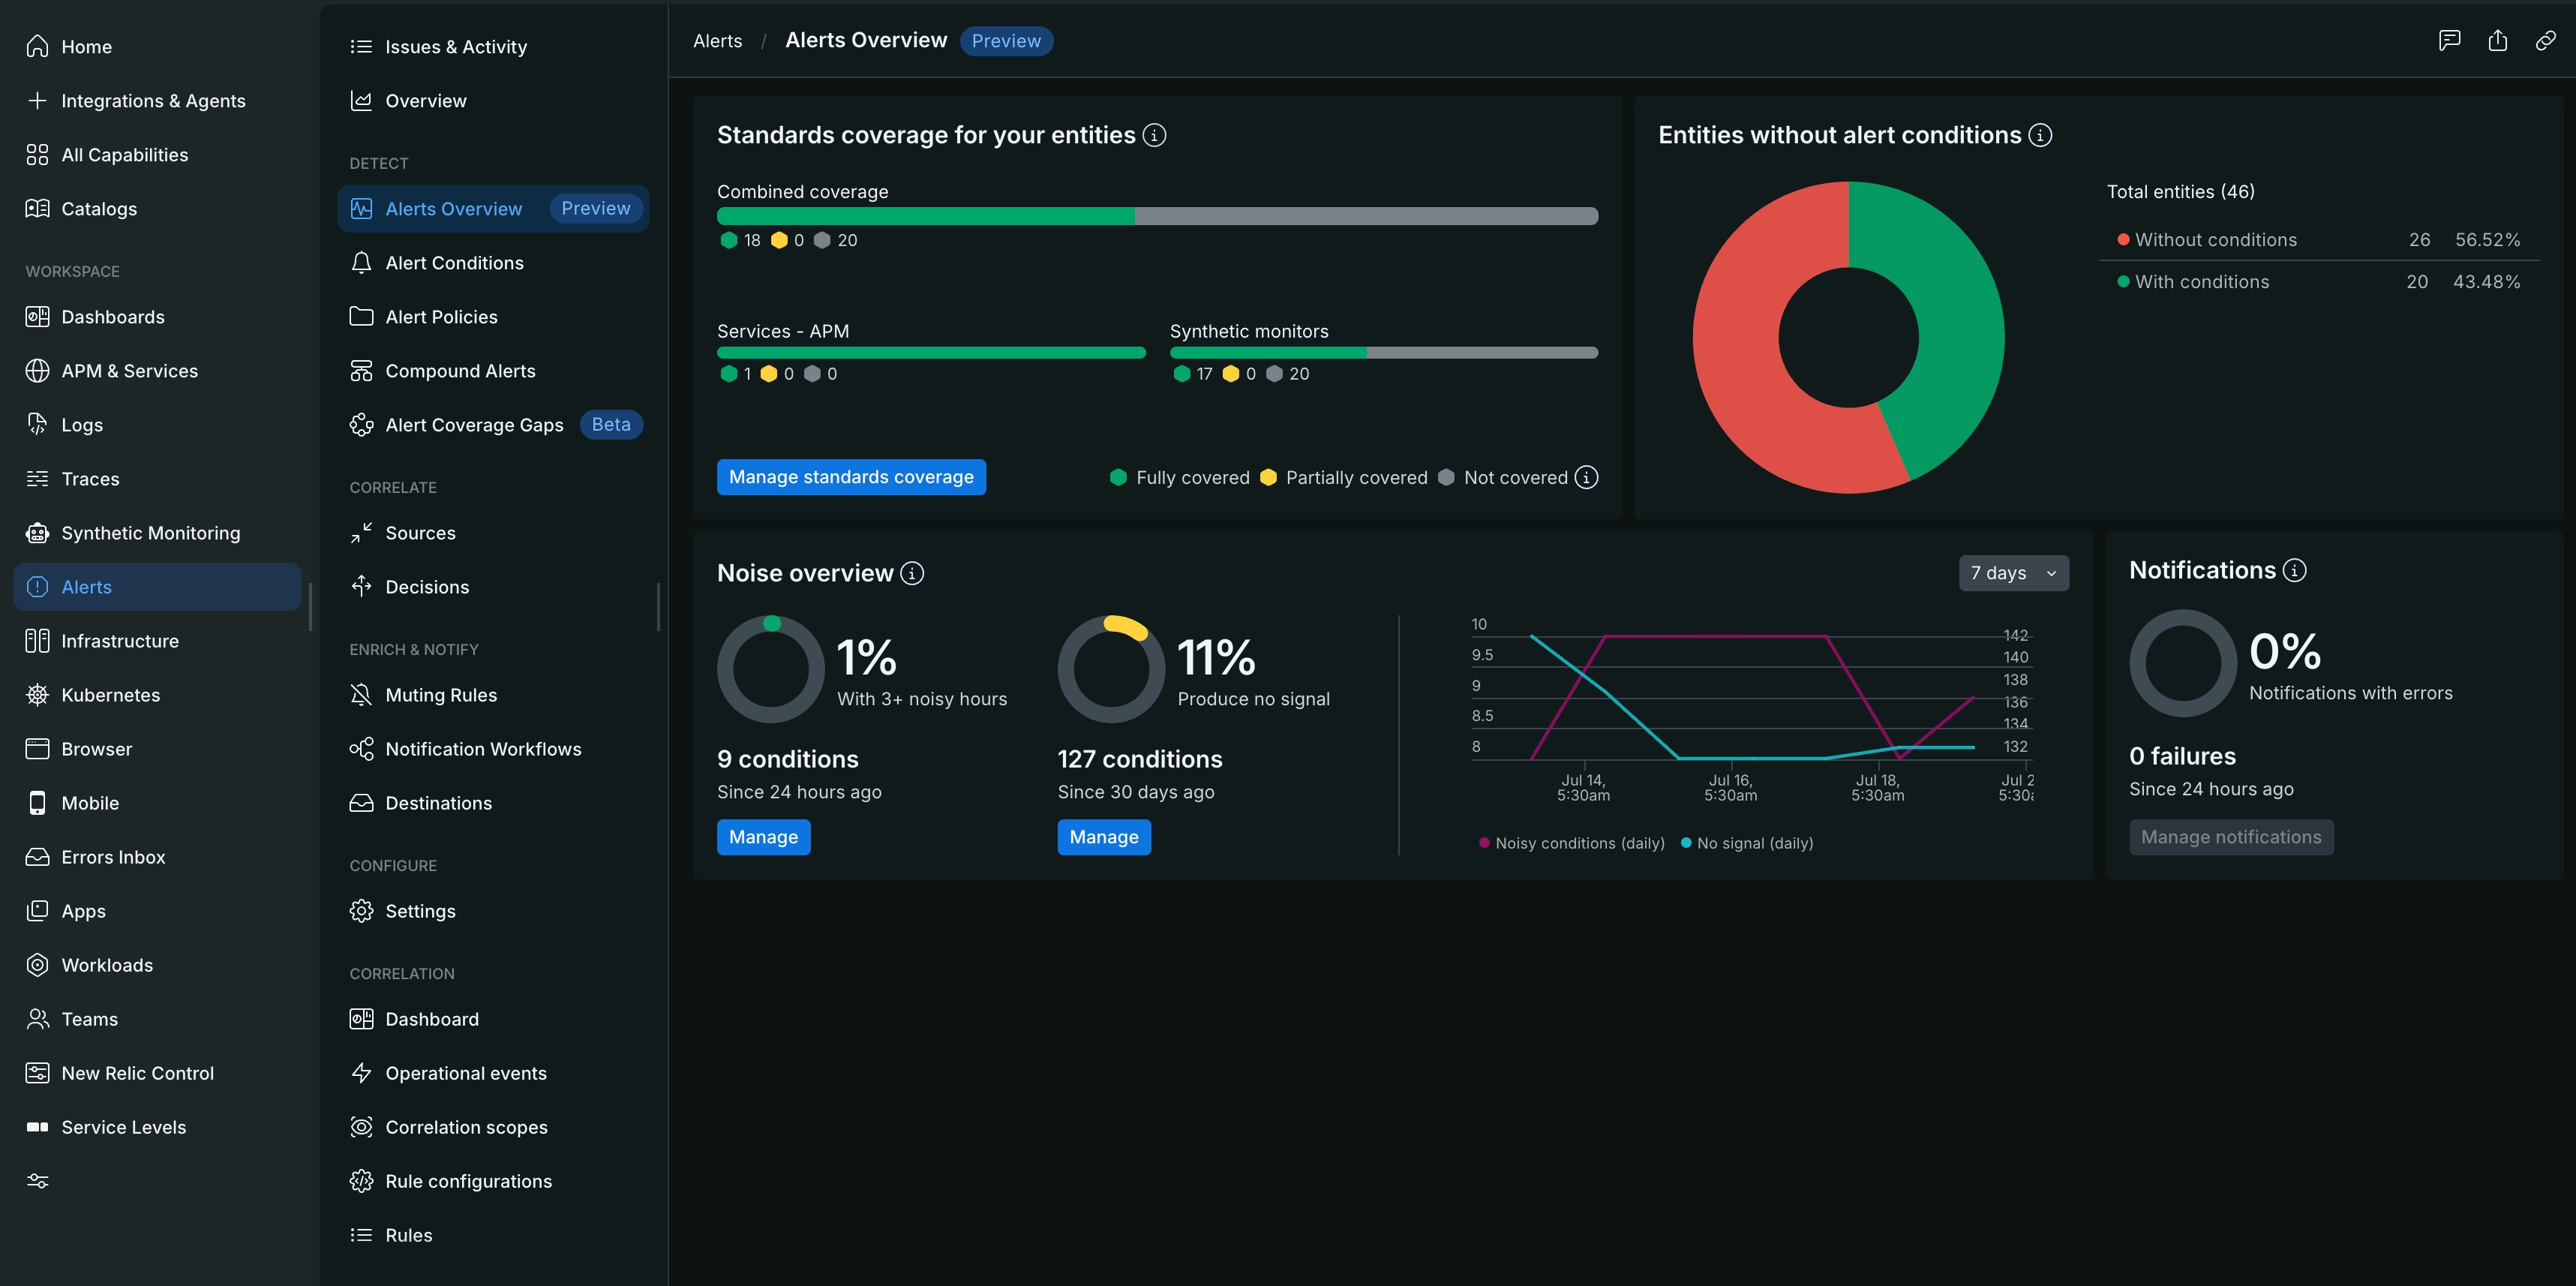Click the Errors Inbox tray icon
2576x1286 pixels.
click(x=37, y=856)
